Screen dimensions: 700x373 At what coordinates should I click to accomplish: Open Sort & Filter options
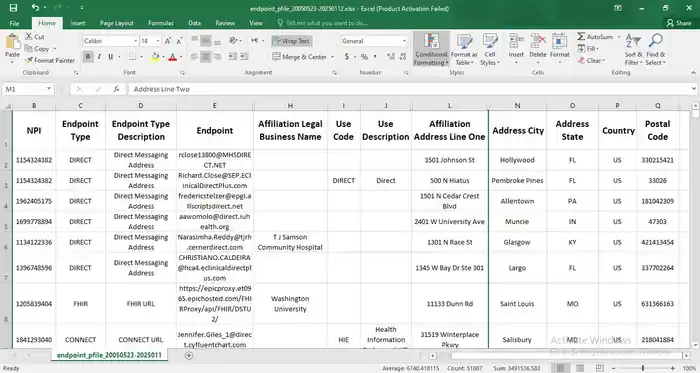633,50
